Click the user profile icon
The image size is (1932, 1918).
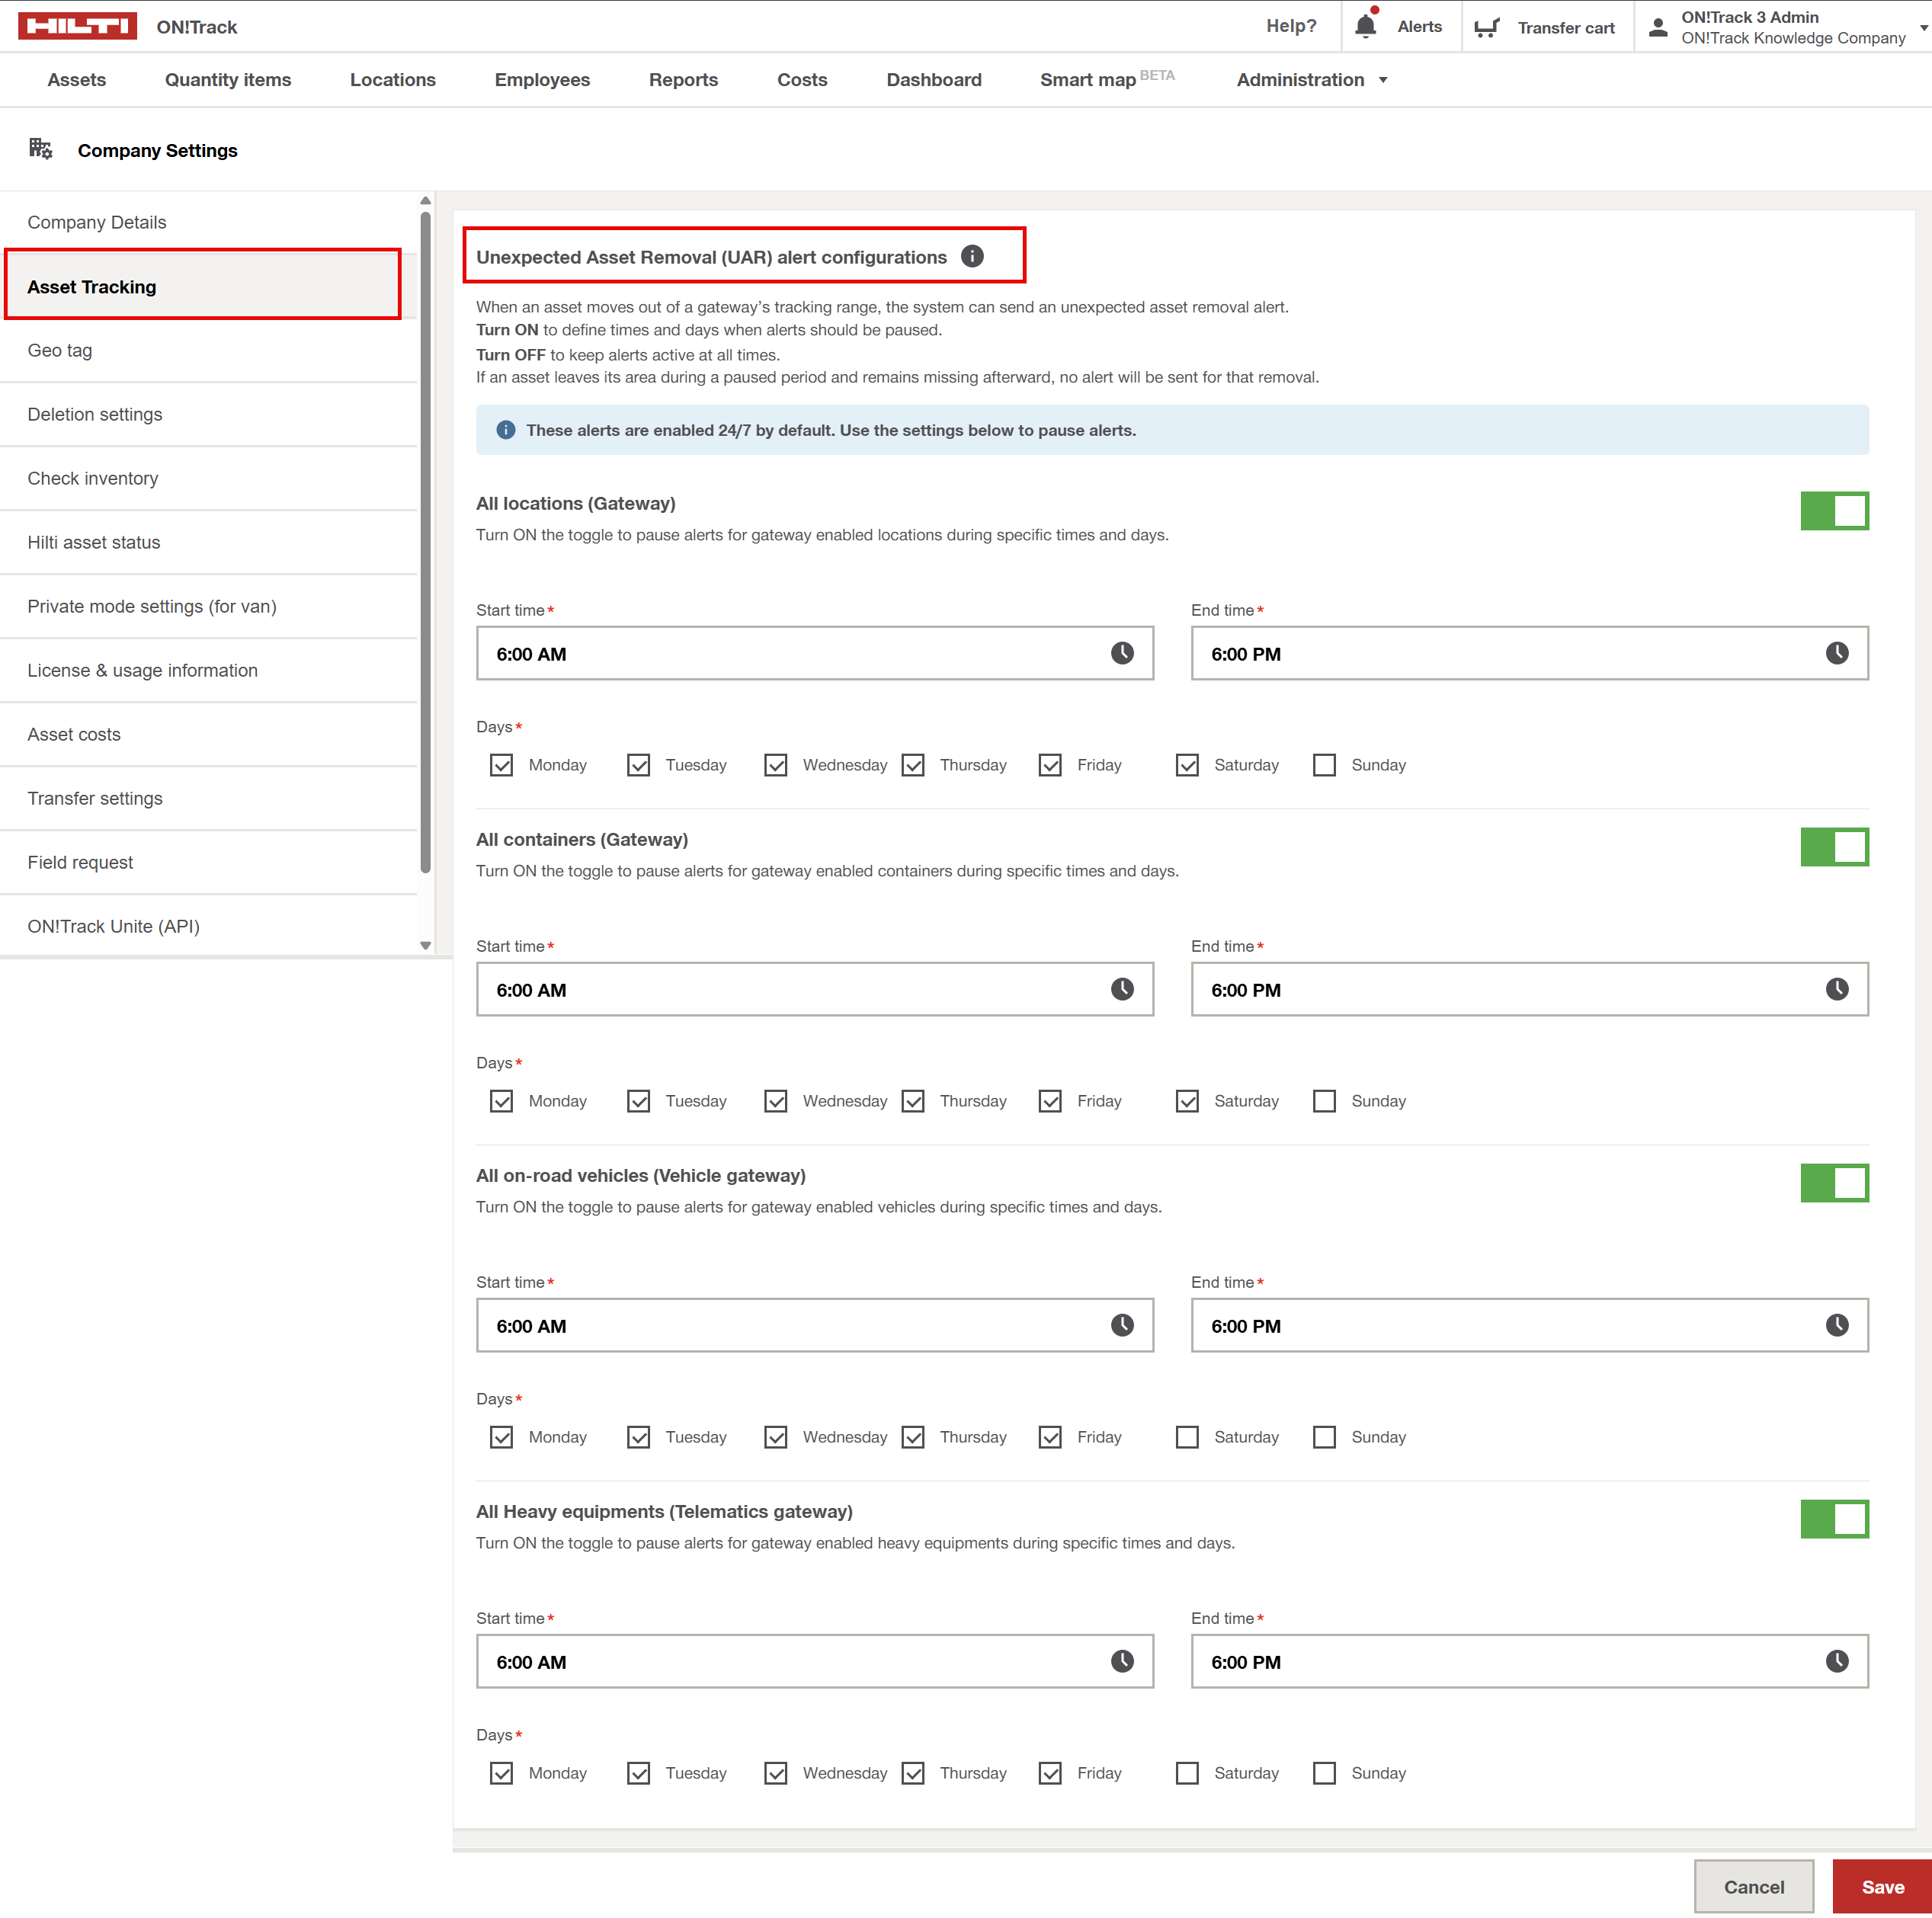1657,27
